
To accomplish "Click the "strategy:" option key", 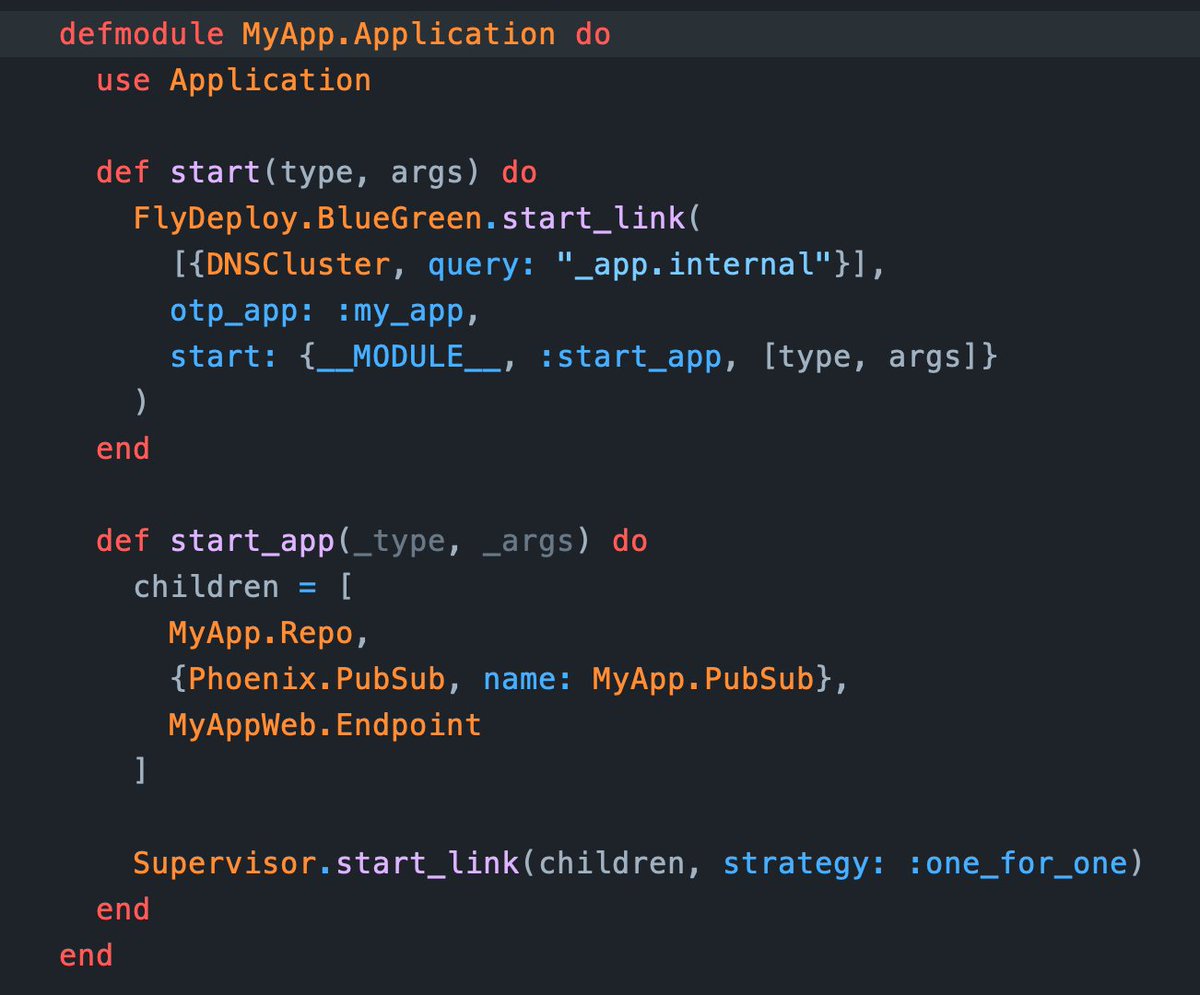I will (804, 863).
